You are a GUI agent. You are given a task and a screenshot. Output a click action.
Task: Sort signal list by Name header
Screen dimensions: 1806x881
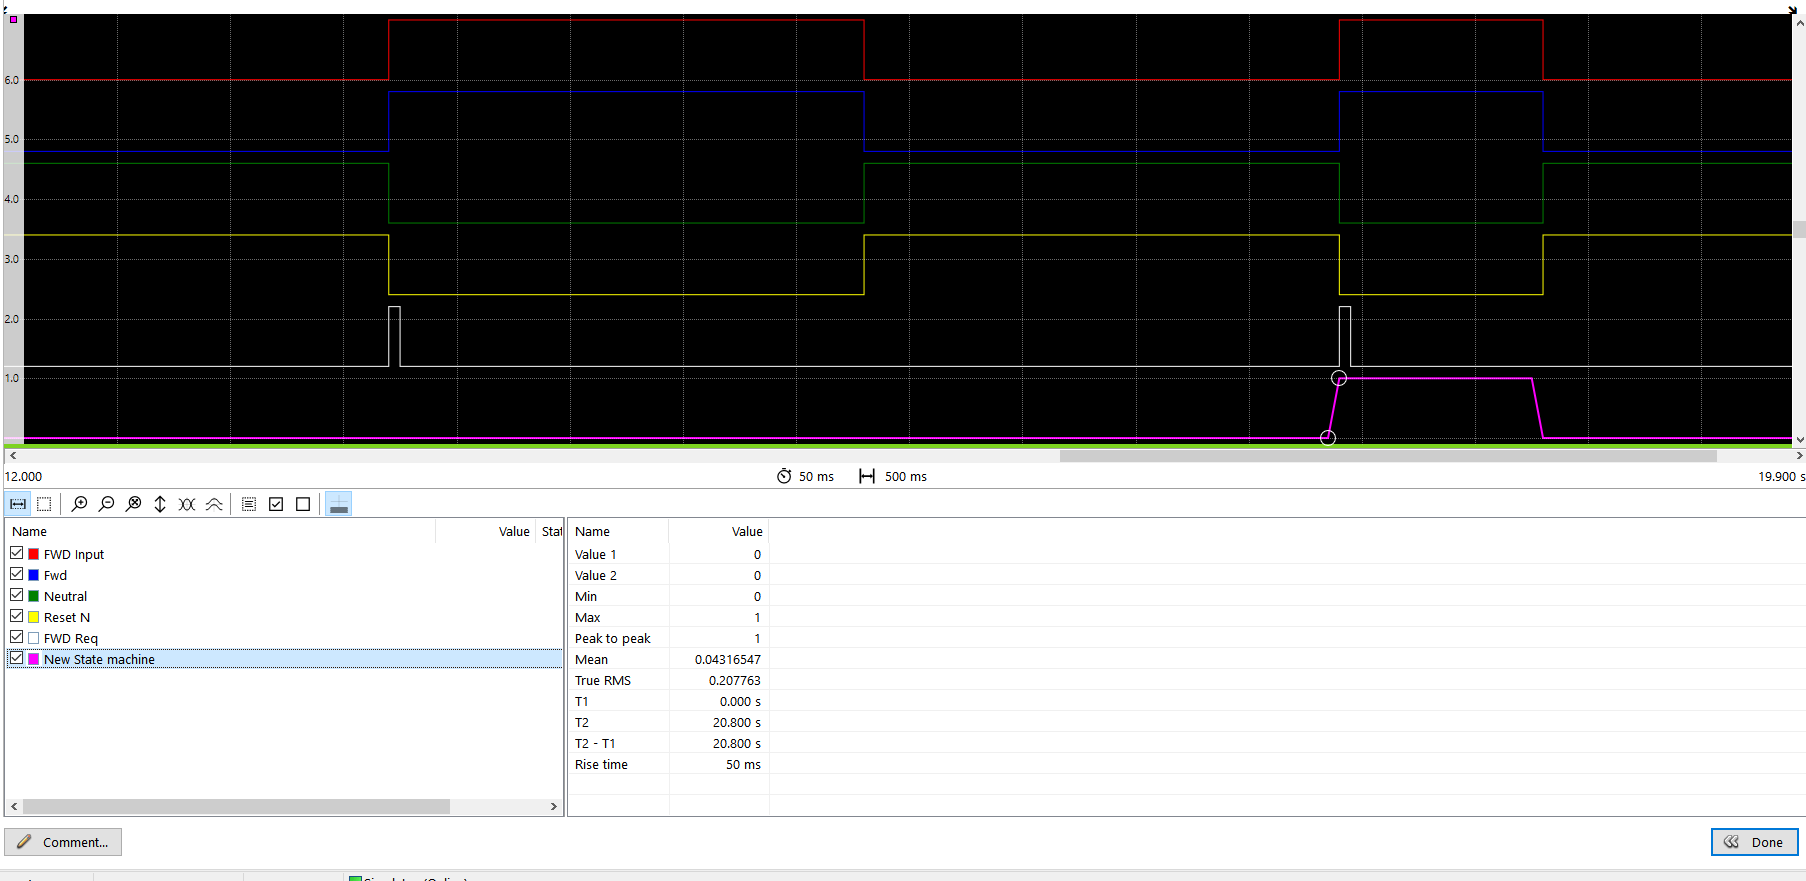tap(220, 531)
